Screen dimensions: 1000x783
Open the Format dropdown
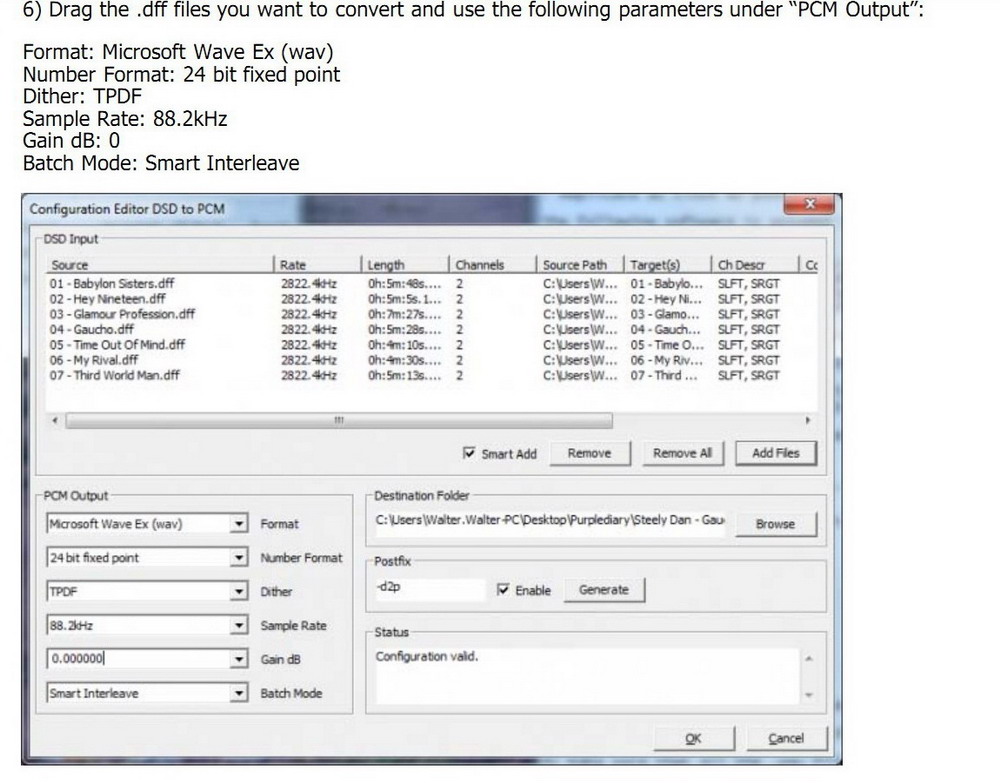click(x=239, y=523)
